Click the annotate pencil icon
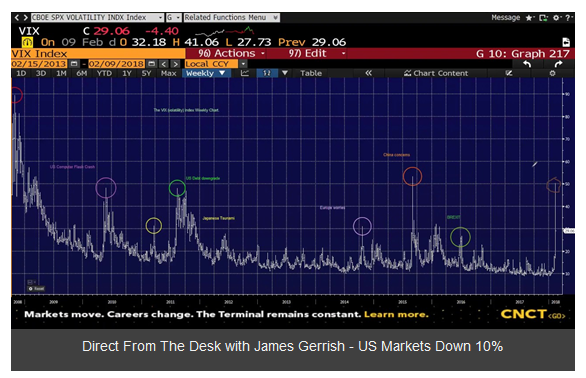Screen dimensions: 586x378 pyautogui.click(x=509, y=73)
